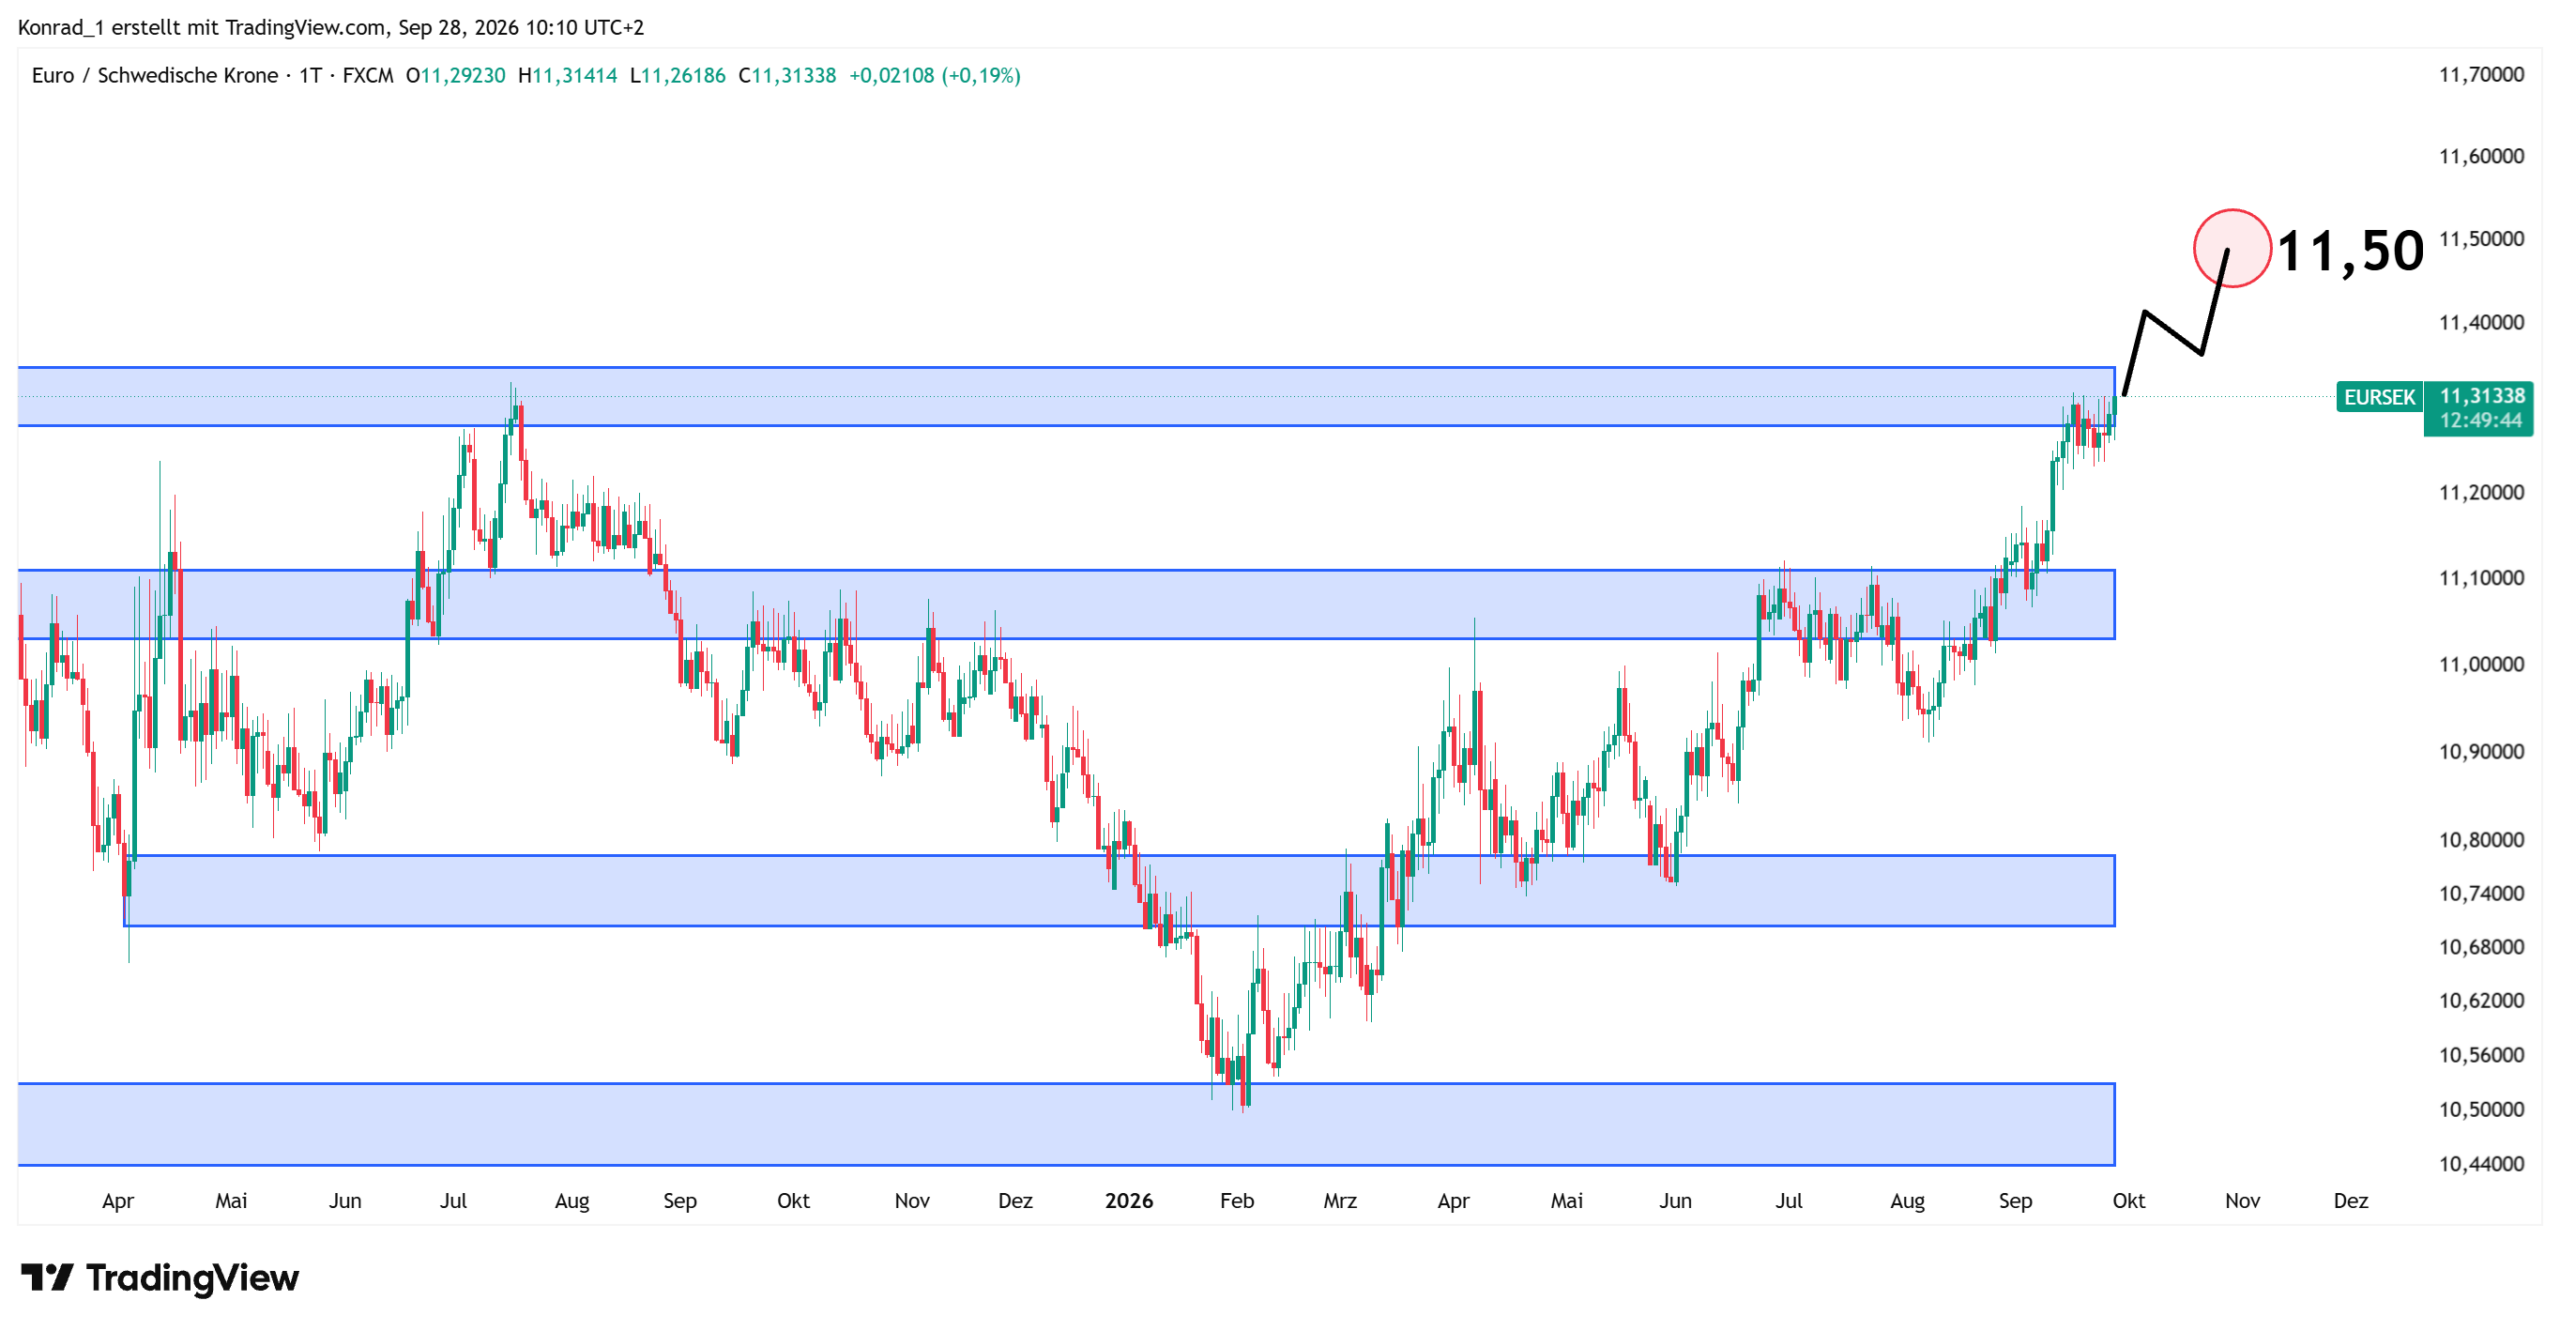Click the 11,50 target annotation text

(2349, 250)
